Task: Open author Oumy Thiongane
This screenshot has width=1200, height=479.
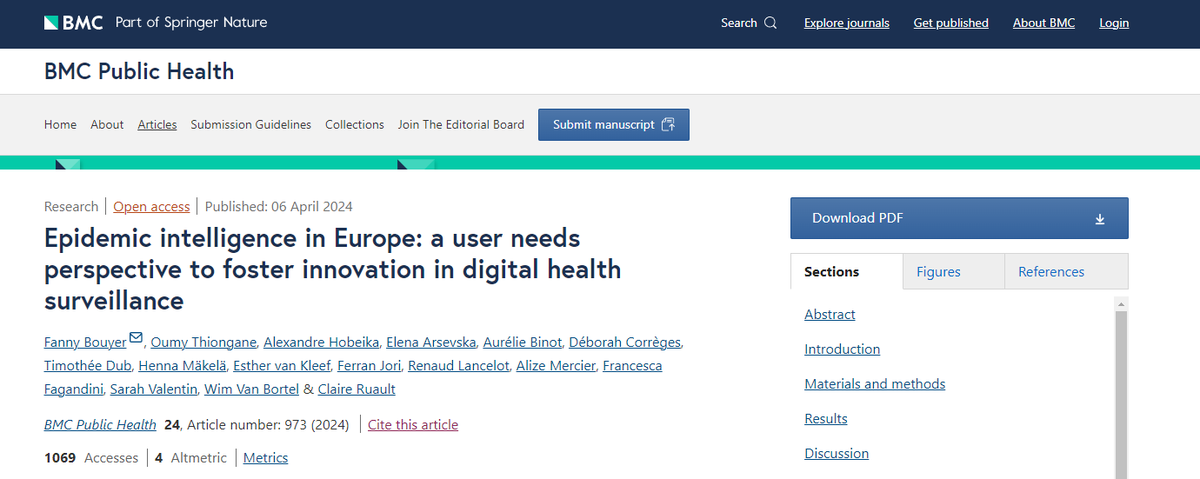Action: (203, 342)
